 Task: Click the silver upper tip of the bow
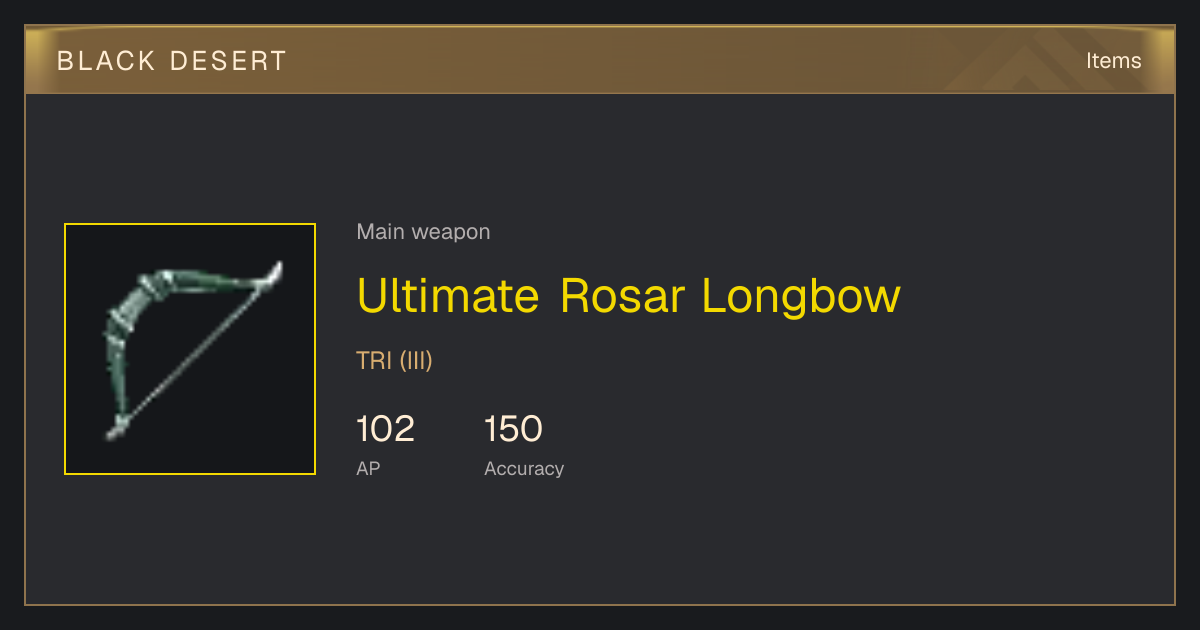[271, 276]
